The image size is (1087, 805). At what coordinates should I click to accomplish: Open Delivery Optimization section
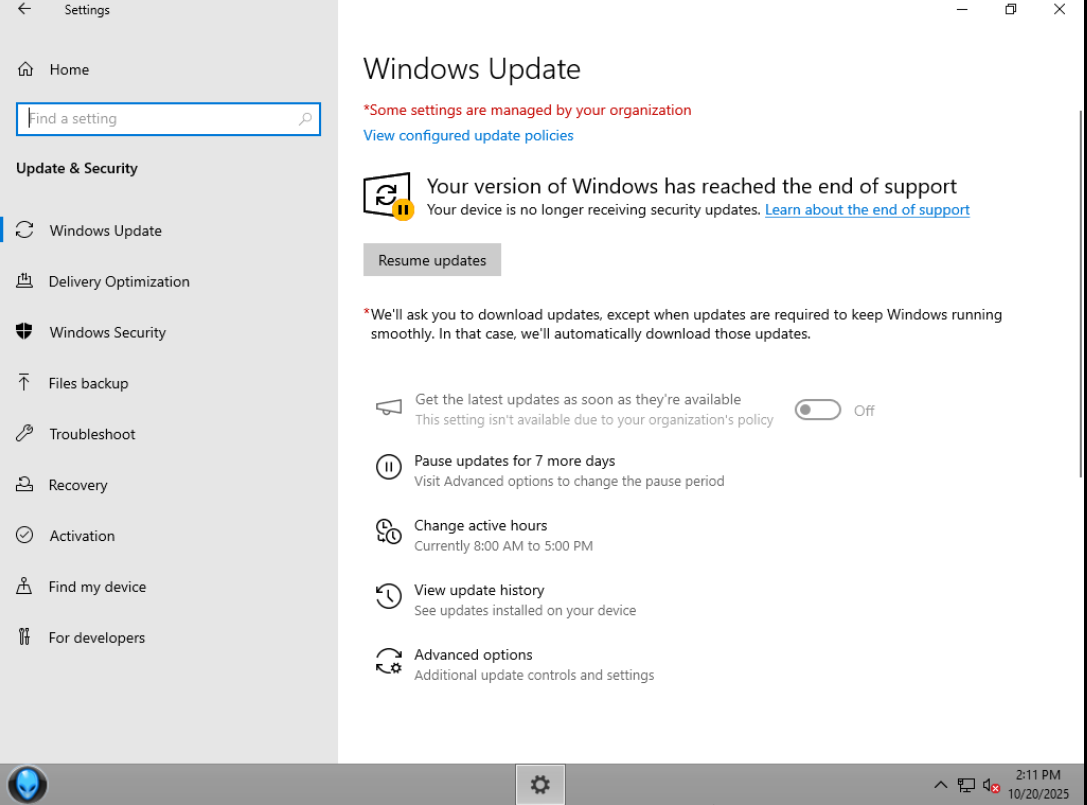click(119, 282)
